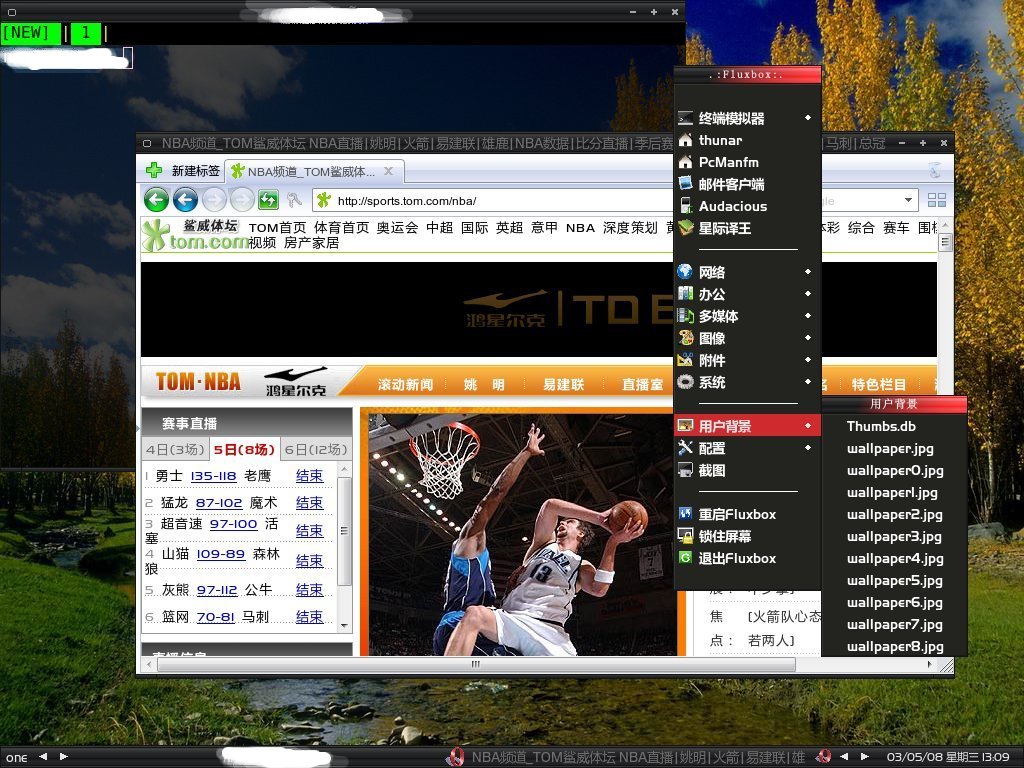This screenshot has width=1024, height=768.
Task: Click the green new tab plus icon
Action: click(x=154, y=170)
